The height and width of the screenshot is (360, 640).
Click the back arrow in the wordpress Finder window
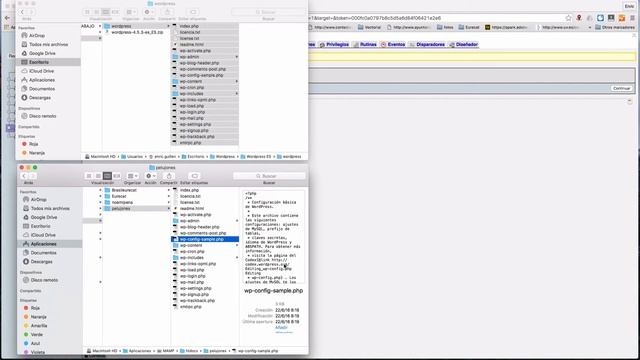[x=22, y=12]
